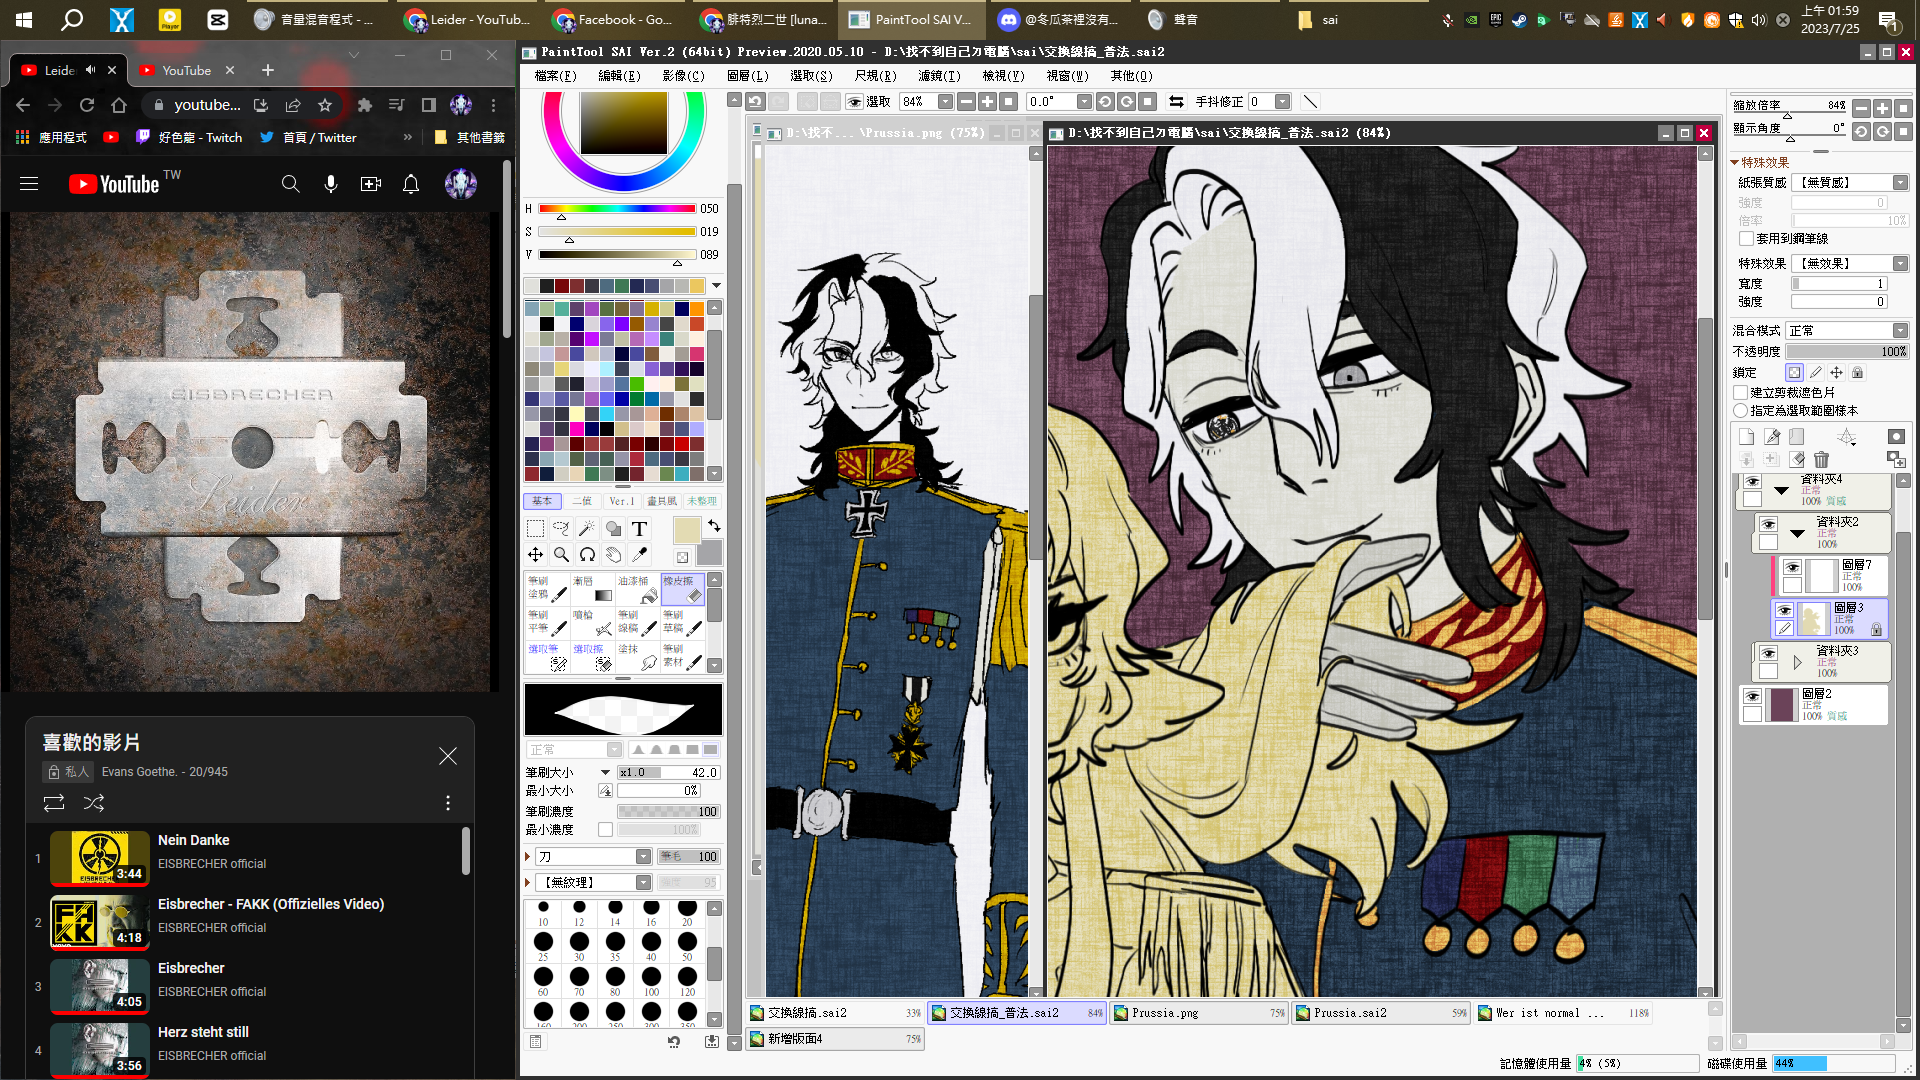
Task: Enable 建立剪裁遮色片 clipping mask checkbox
Action: [1741, 393]
